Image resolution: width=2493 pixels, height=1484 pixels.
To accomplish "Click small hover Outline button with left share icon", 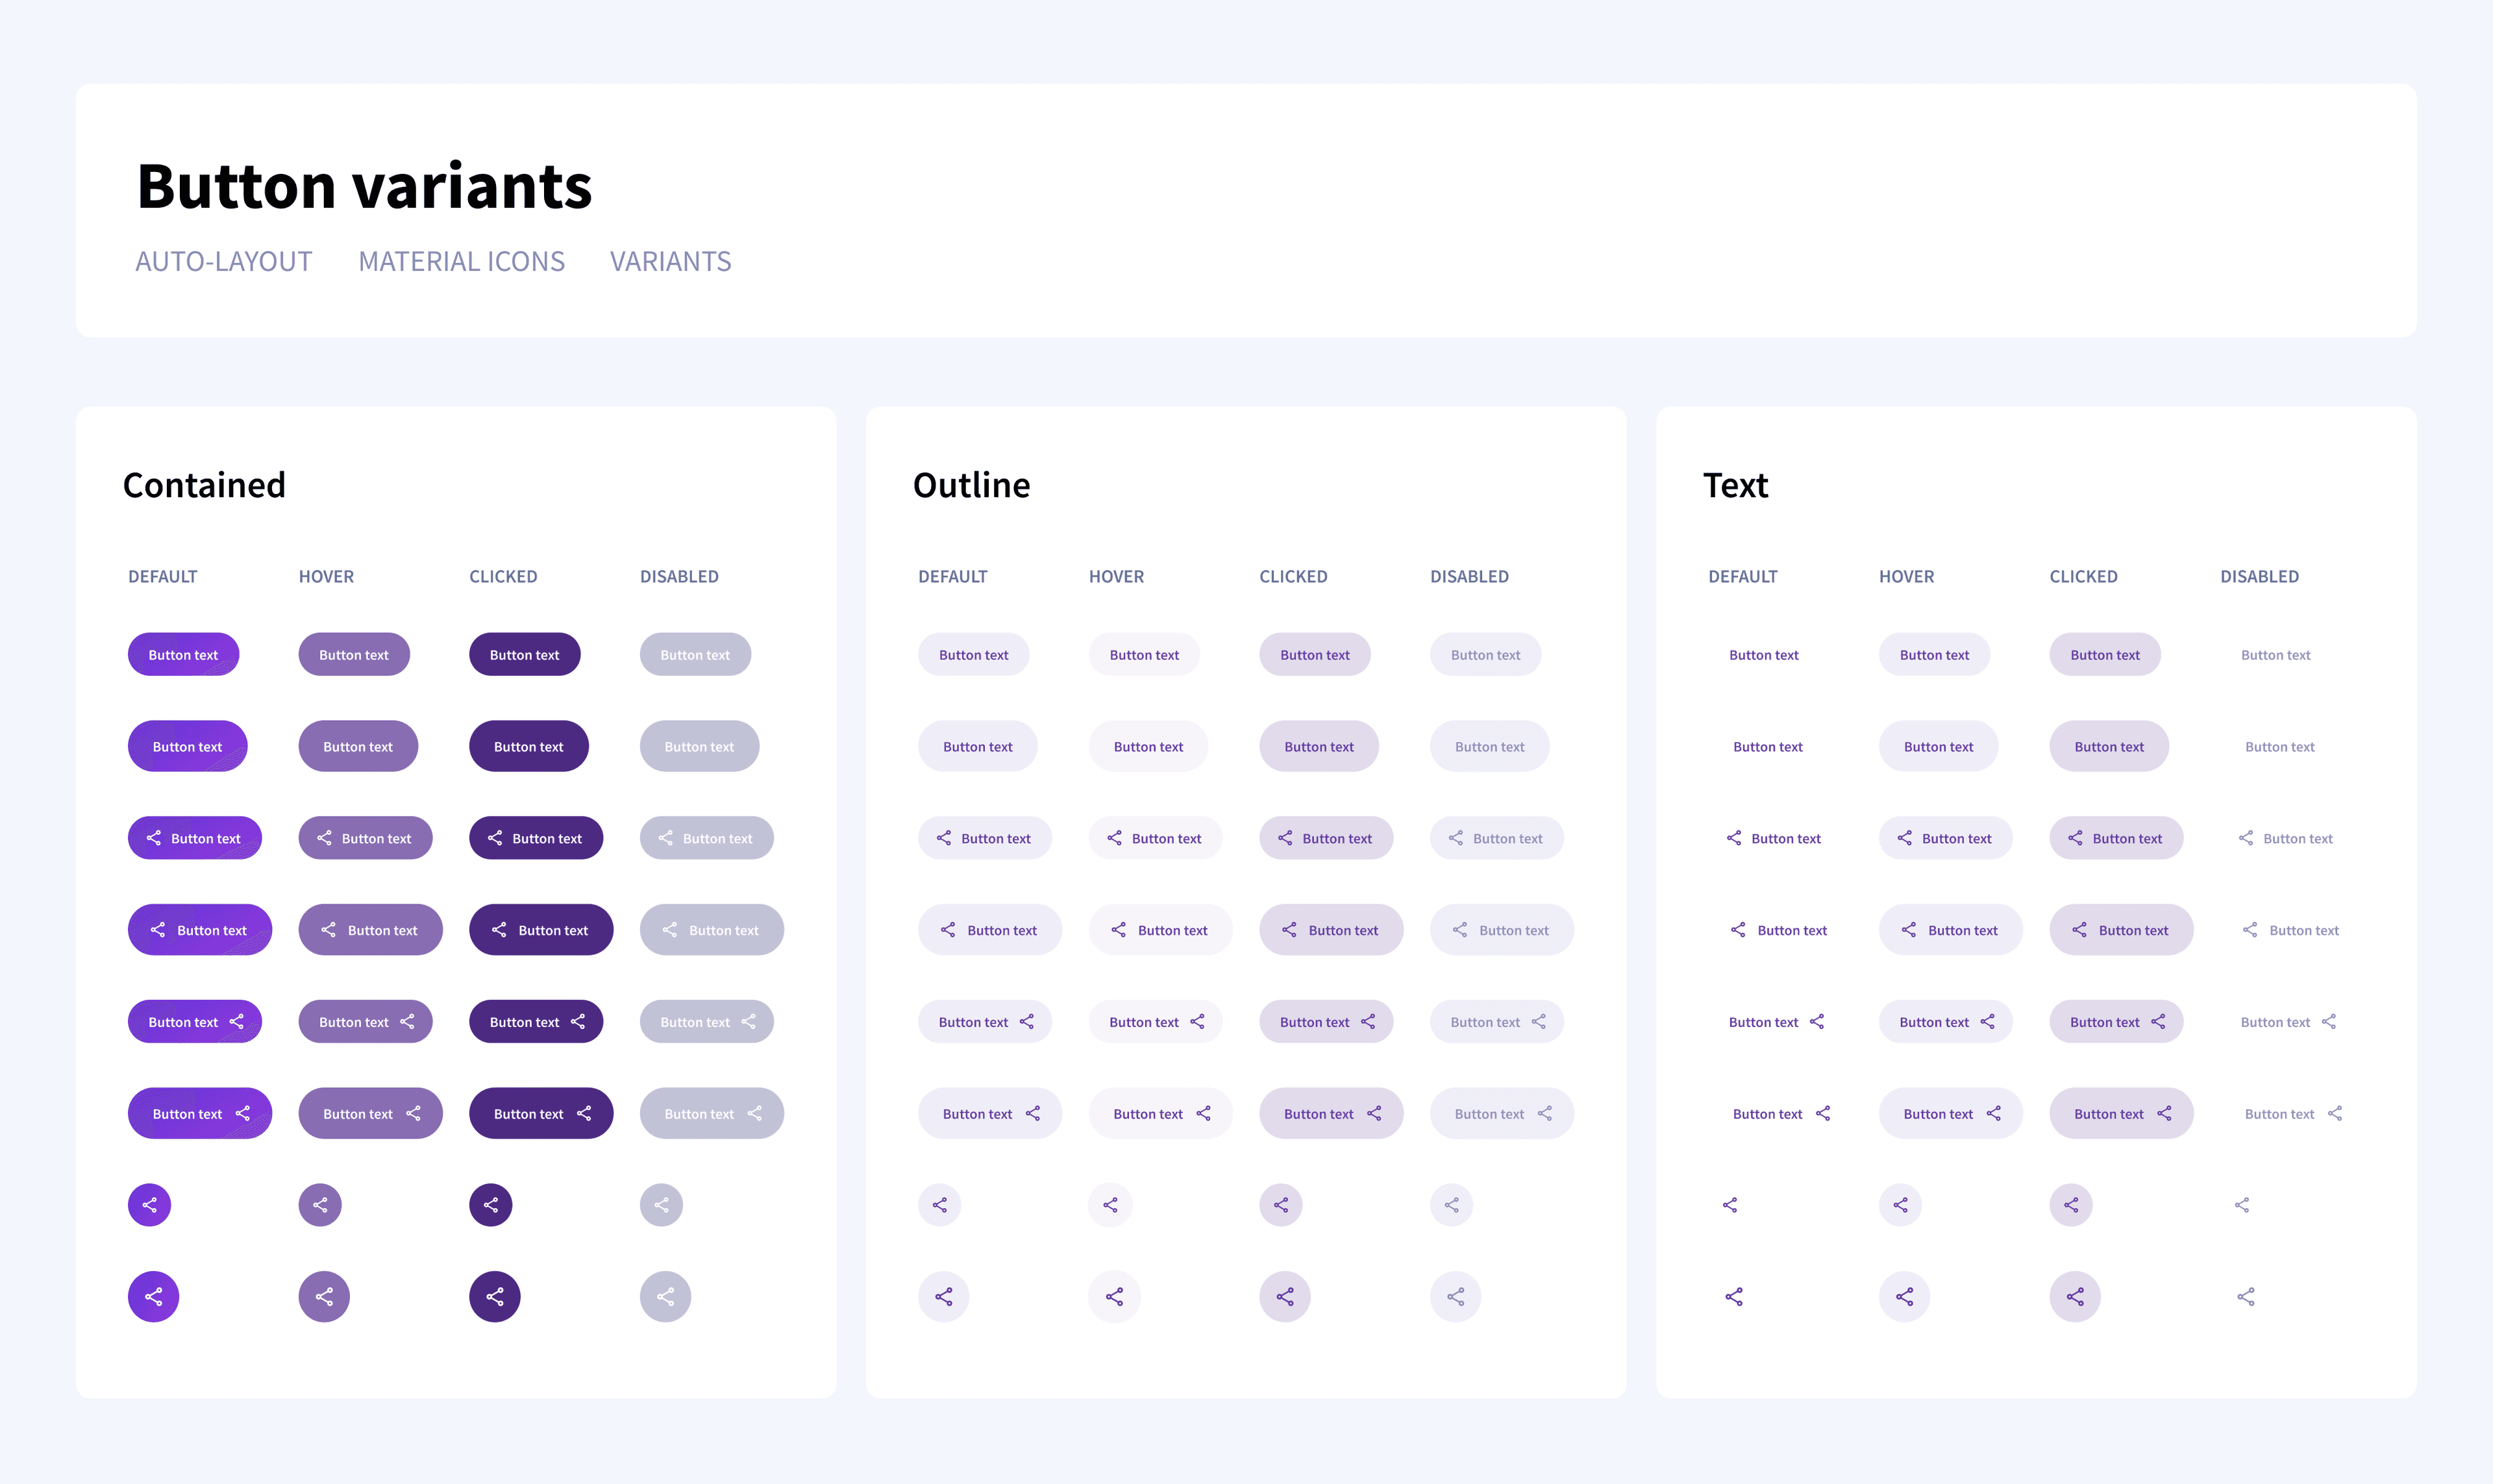I will (x=1155, y=839).
